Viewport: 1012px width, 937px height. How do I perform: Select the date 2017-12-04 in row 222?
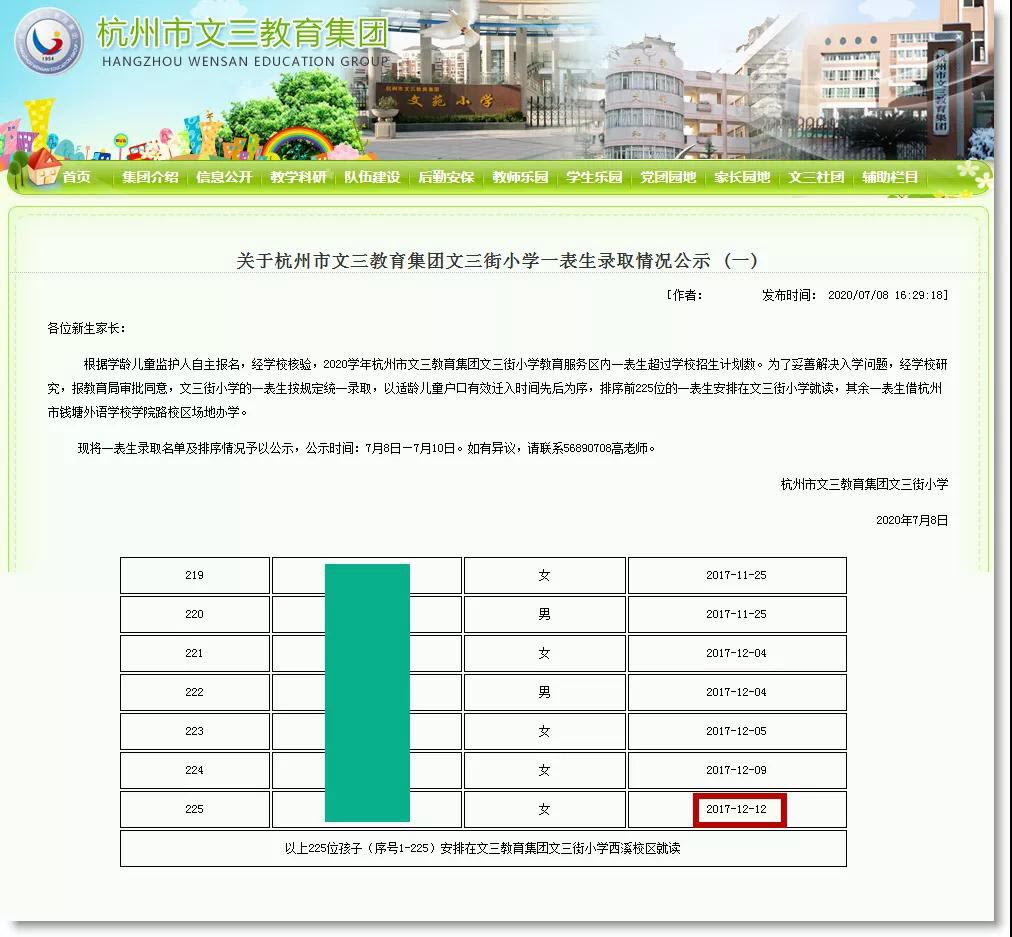point(736,692)
